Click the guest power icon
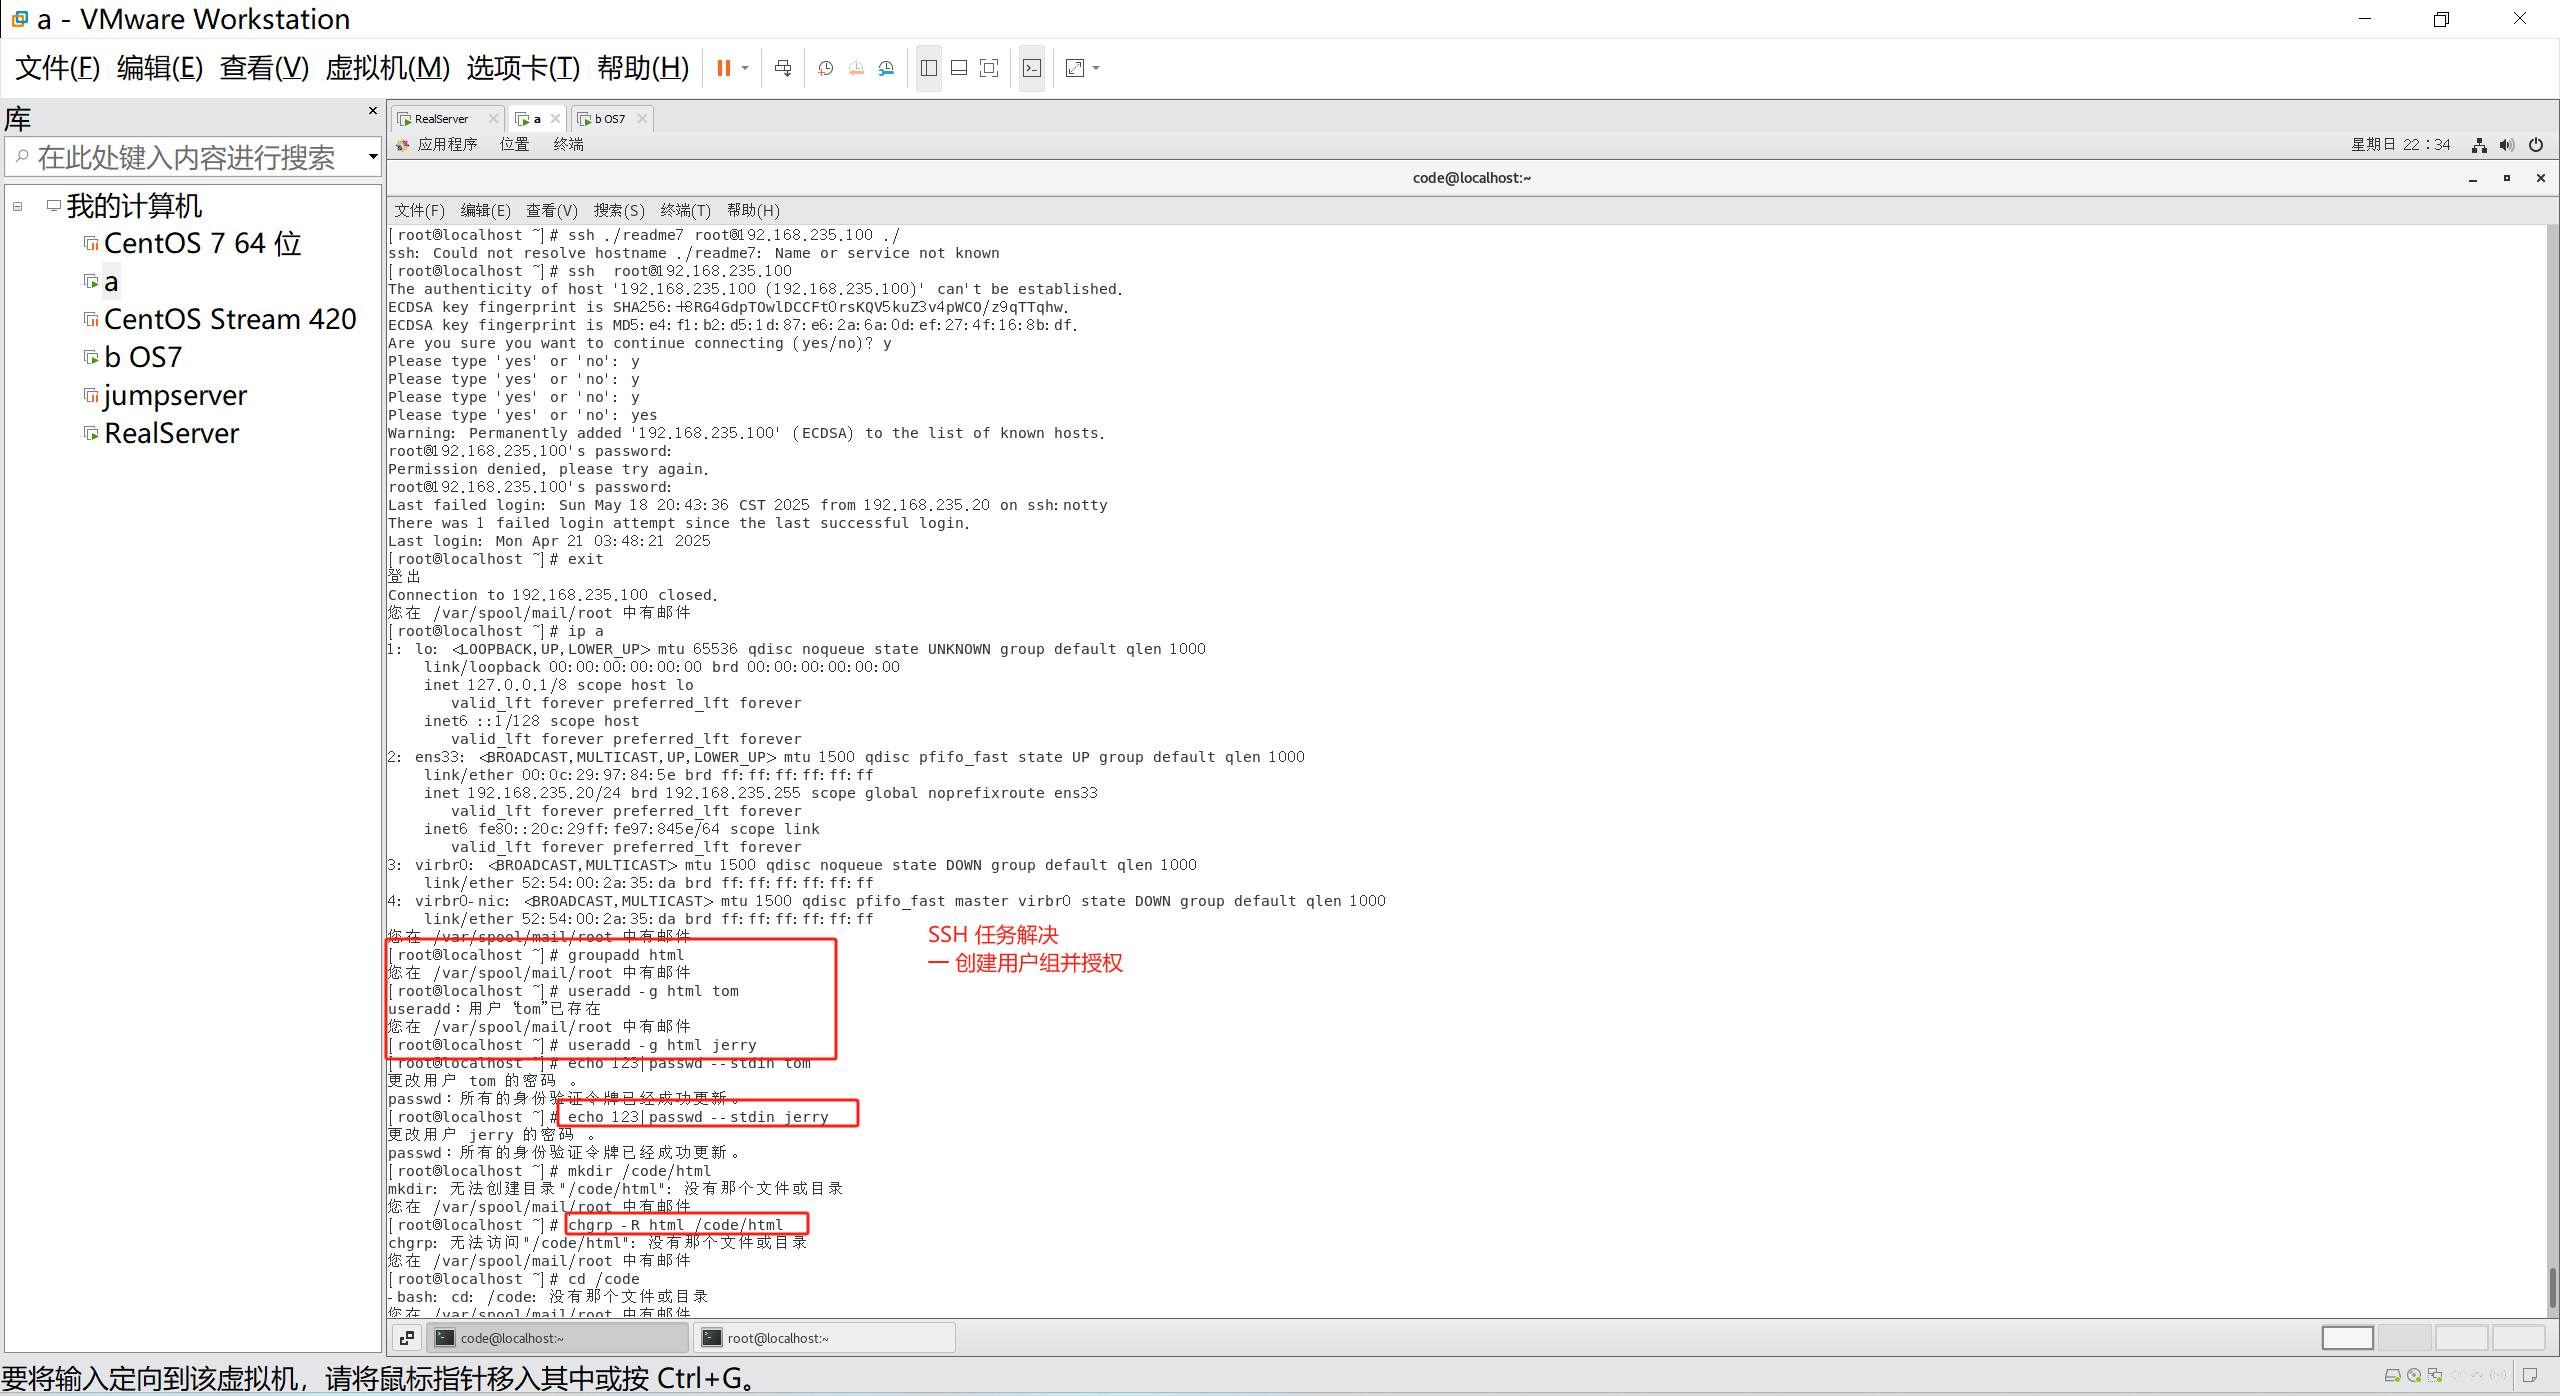This screenshot has width=2560, height=1396. point(2535,145)
